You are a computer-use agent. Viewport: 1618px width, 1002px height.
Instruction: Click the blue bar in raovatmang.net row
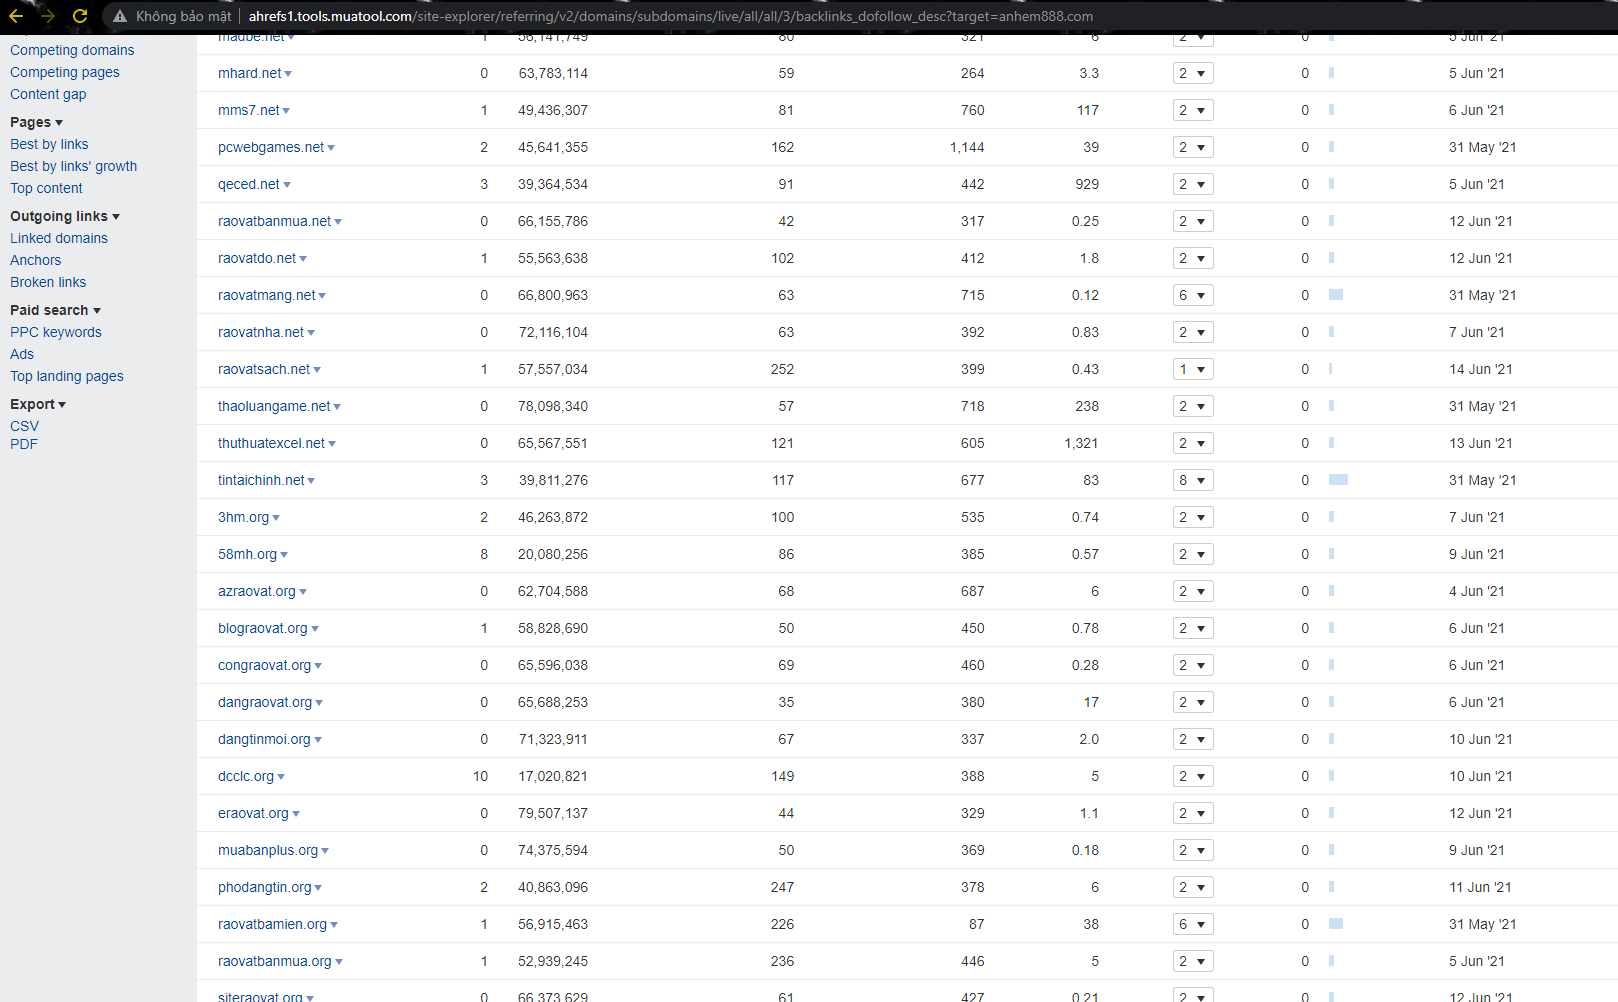coord(1336,295)
